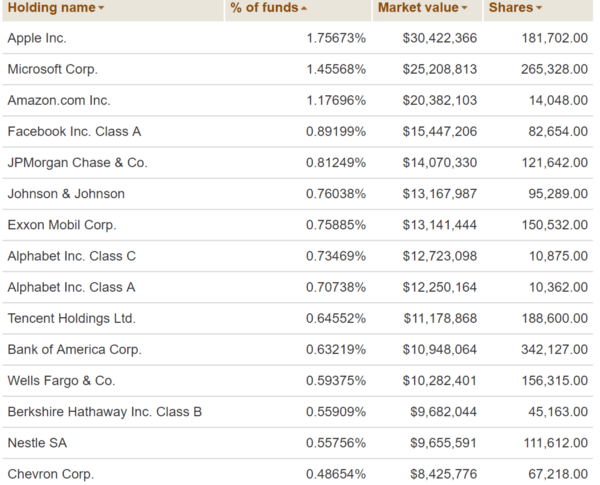This screenshot has width=600, height=485.
Task: Select the 0.75885% fund percentage cell
Action: click(336, 225)
